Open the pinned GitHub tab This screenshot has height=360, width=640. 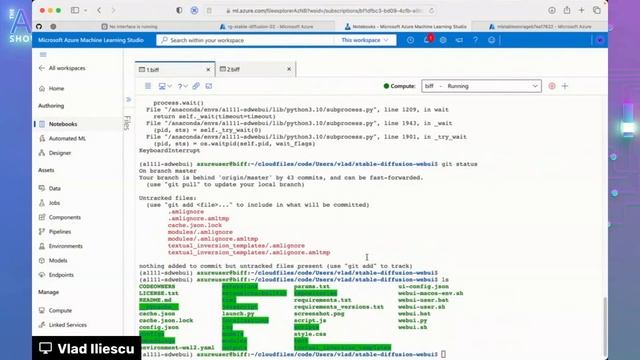coord(39,27)
